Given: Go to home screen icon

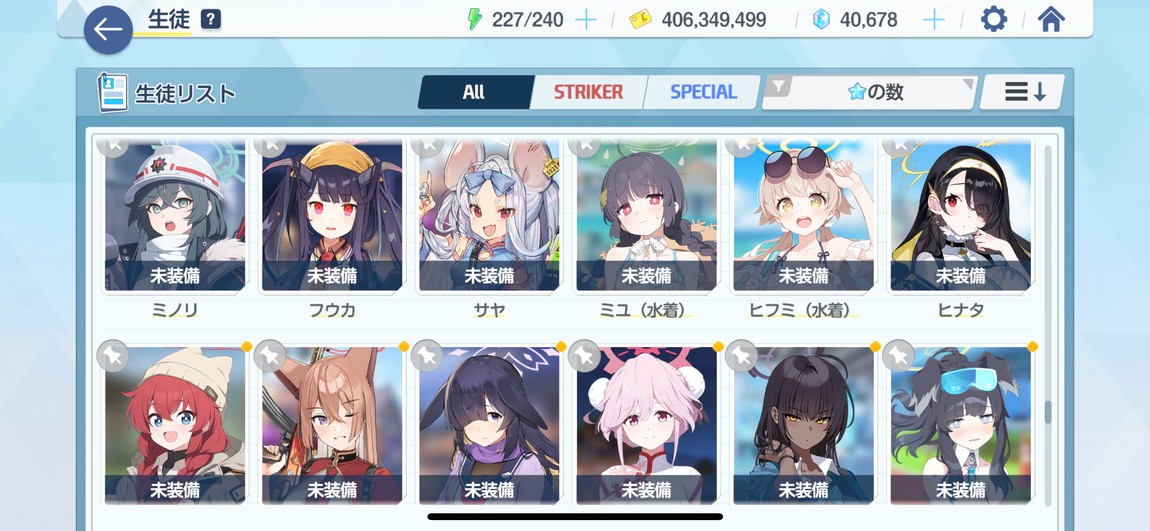Looking at the screenshot, I should (x=1051, y=19).
